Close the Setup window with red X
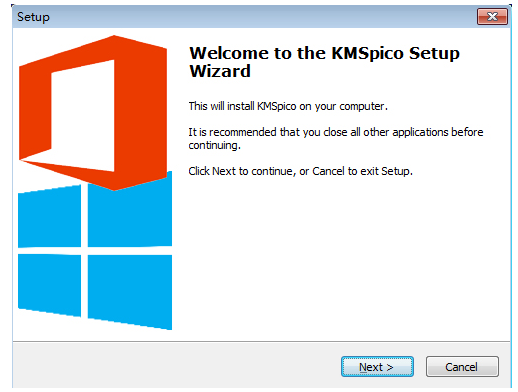This screenshot has height=392, width=518. pos(492,16)
